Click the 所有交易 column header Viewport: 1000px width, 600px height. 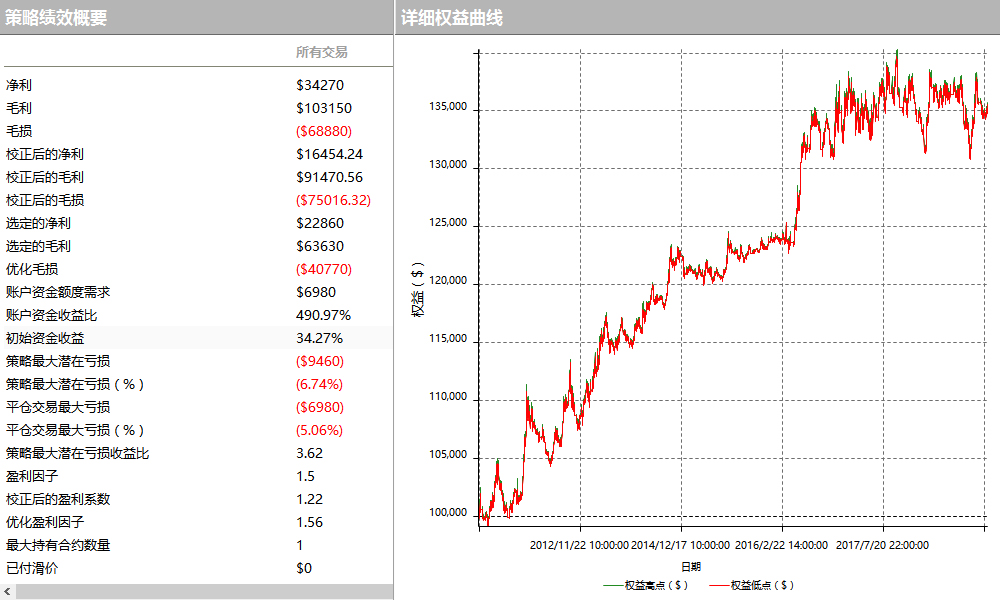click(x=321, y=52)
